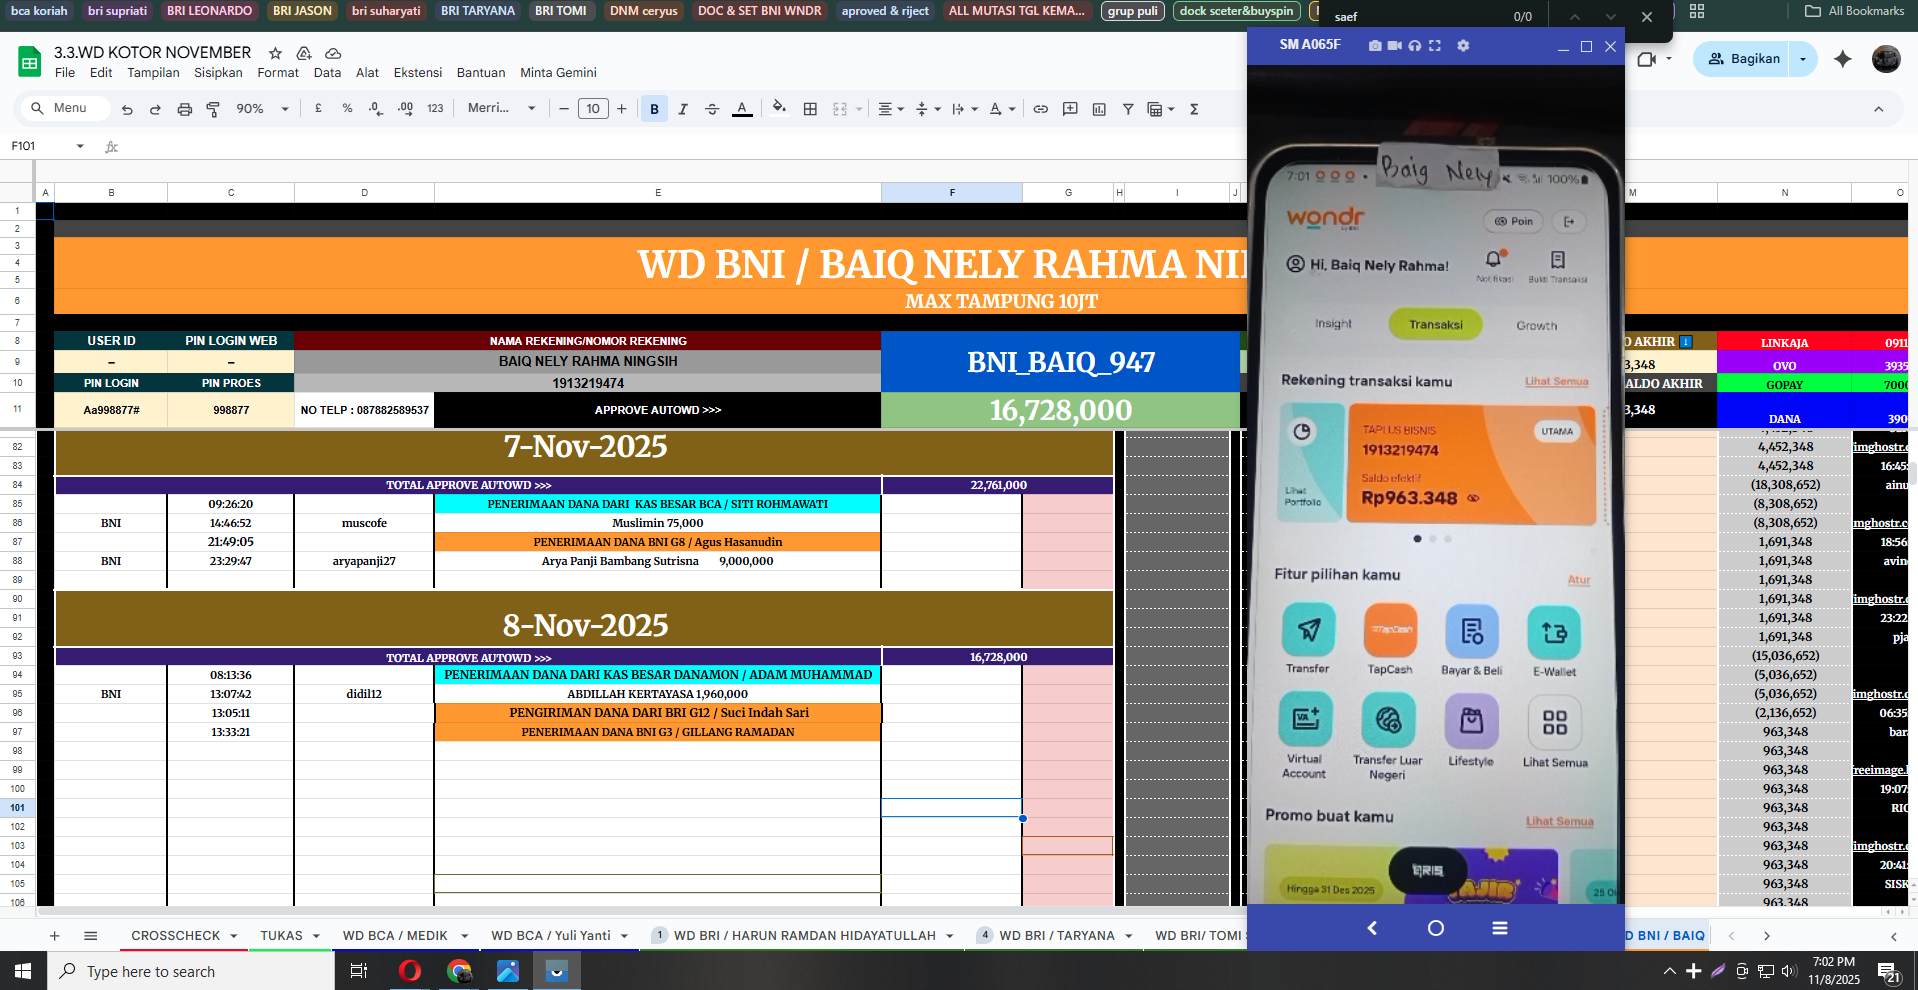Format as percent with % icon
The image size is (1918, 990).
pos(347,108)
